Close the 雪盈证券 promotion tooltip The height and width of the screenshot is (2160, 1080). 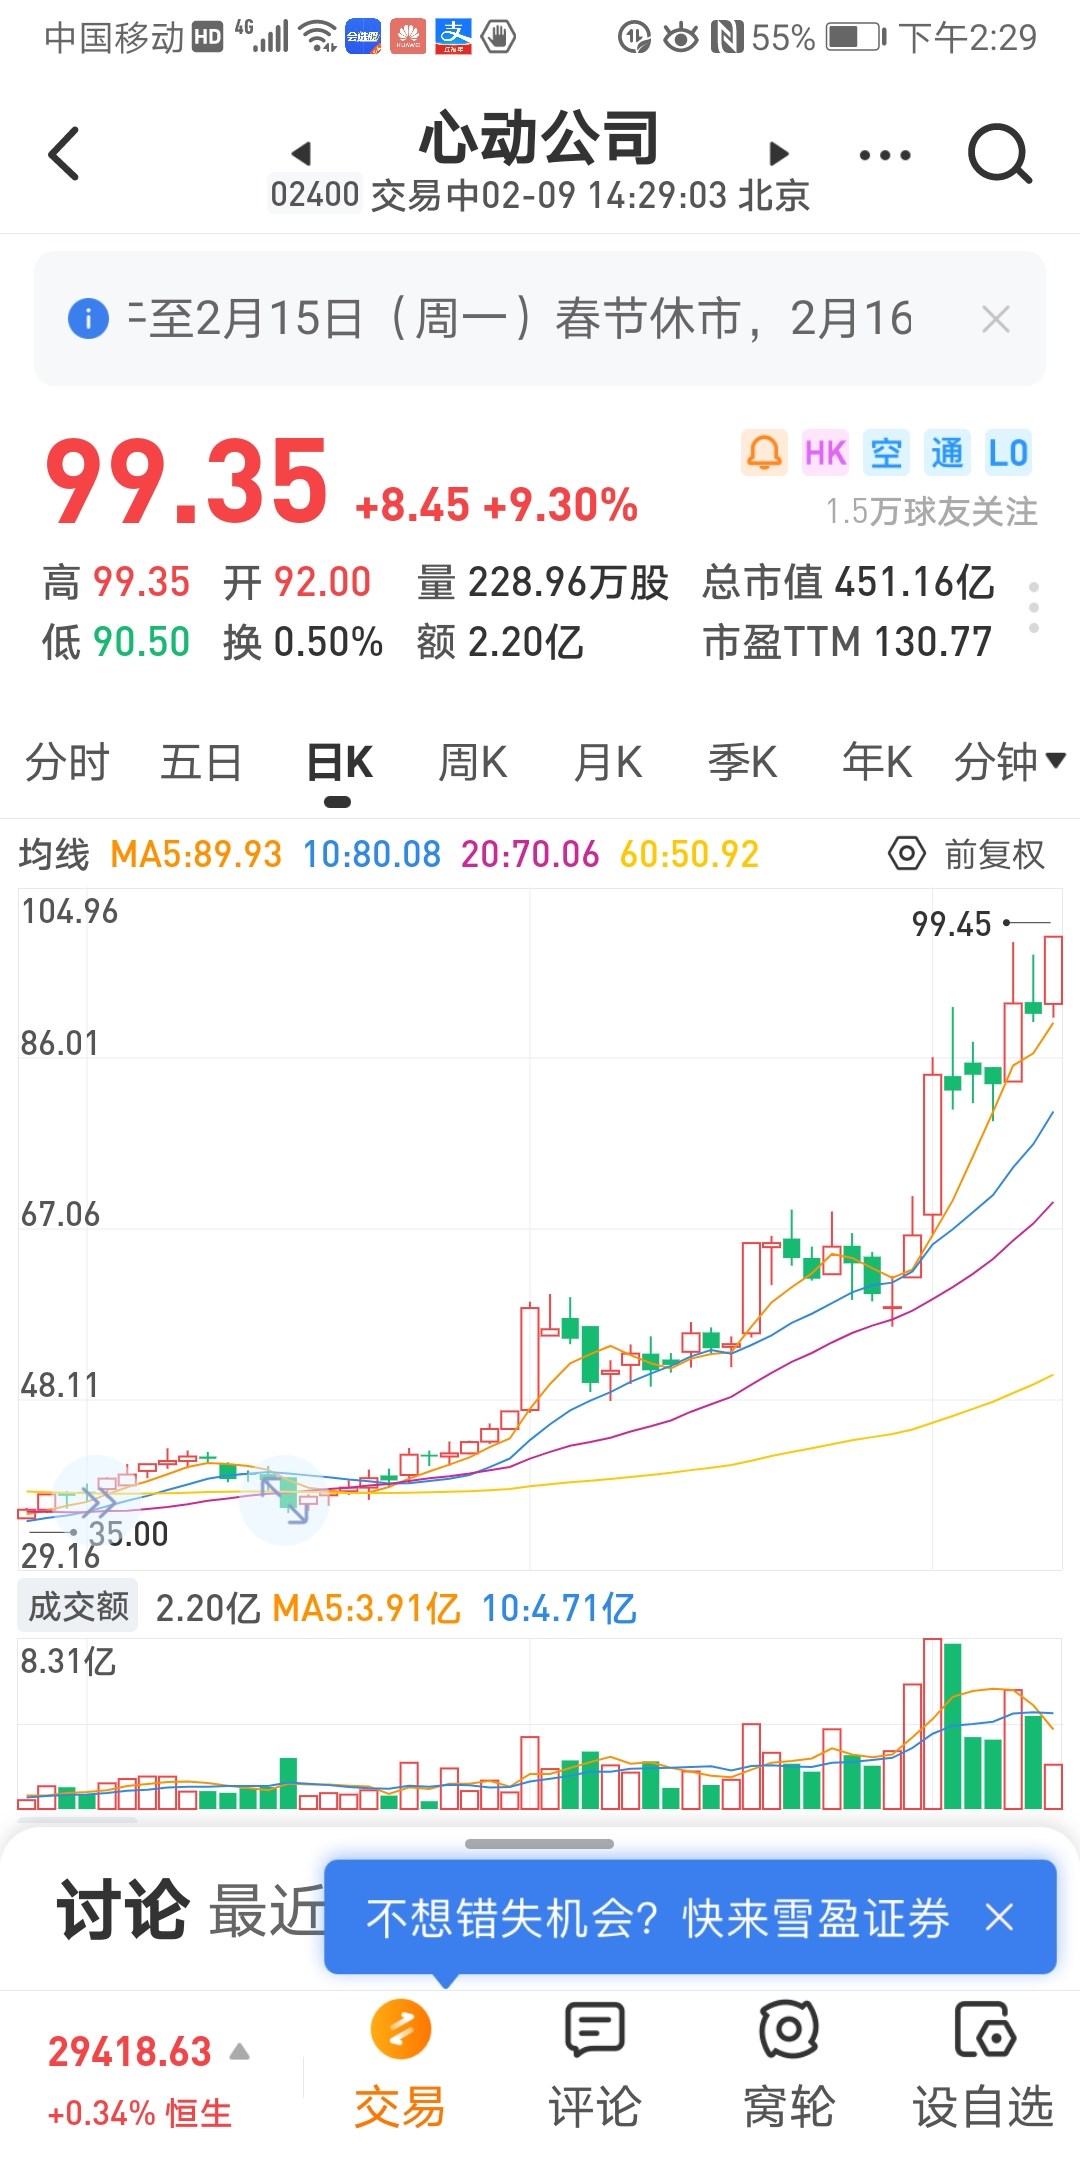pos(999,1918)
